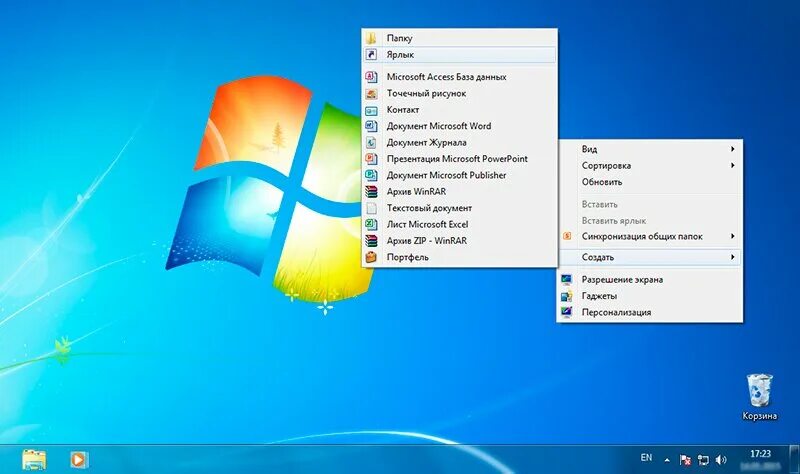The image size is (800, 474).
Task: Click the EN language indicator
Action: [646, 458]
